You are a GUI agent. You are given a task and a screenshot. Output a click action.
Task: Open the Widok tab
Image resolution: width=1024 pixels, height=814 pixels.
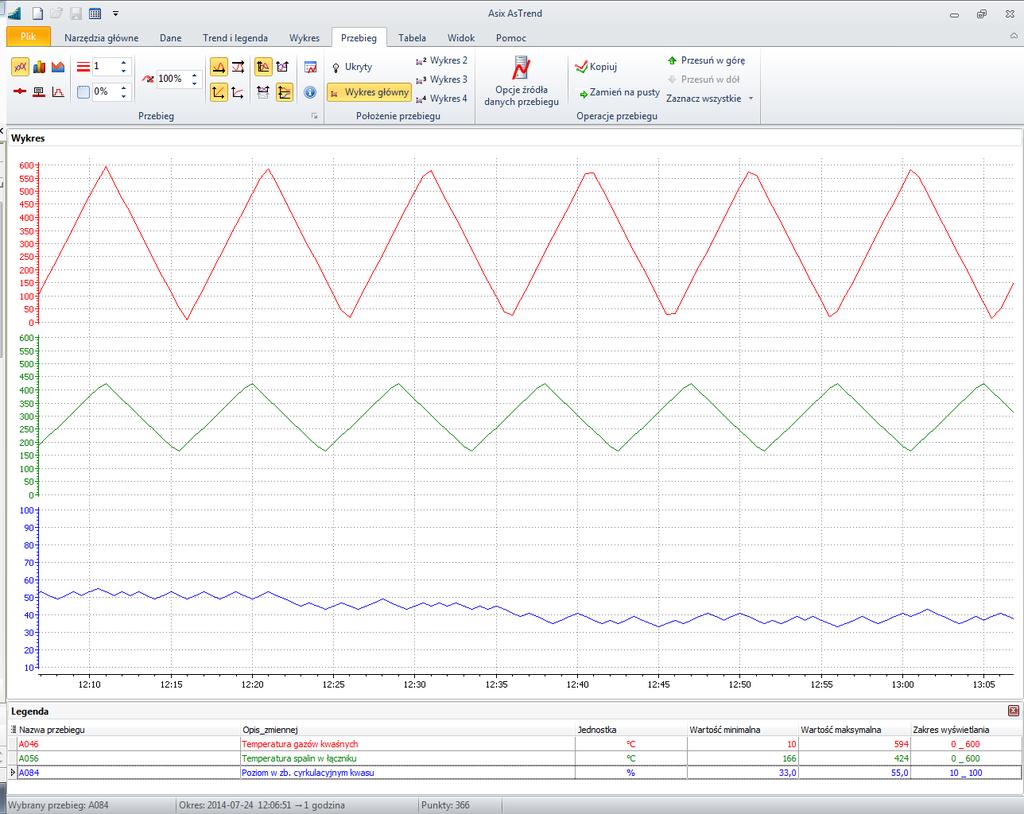coord(461,38)
